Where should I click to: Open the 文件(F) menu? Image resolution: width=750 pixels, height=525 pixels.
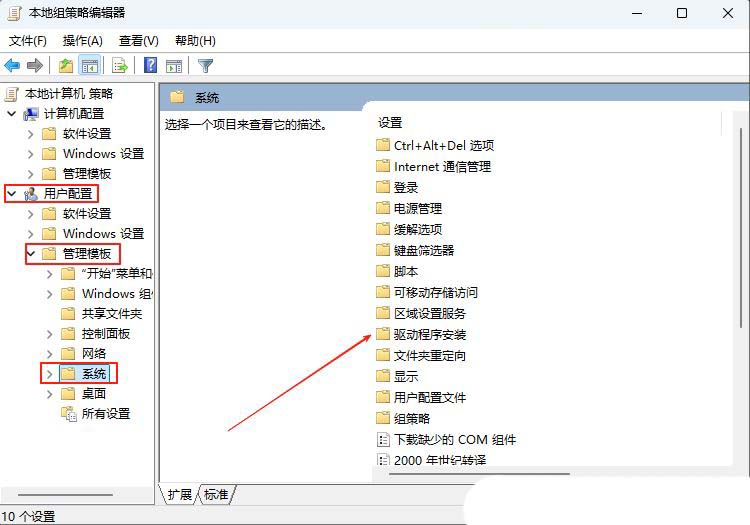click(x=28, y=41)
